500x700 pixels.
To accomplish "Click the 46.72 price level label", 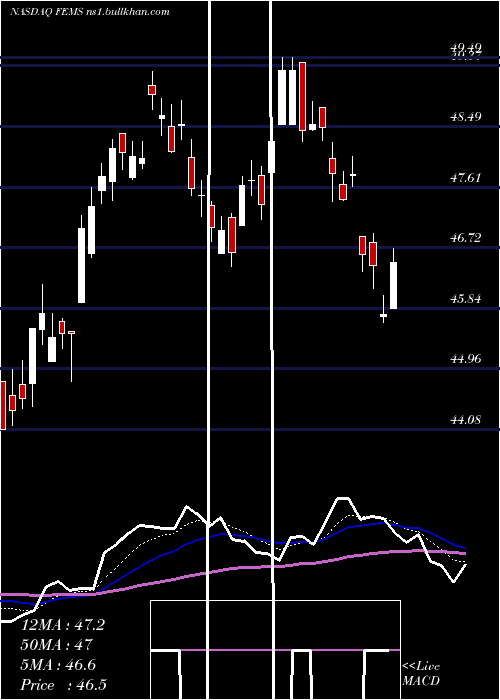I will pyautogui.click(x=466, y=238).
